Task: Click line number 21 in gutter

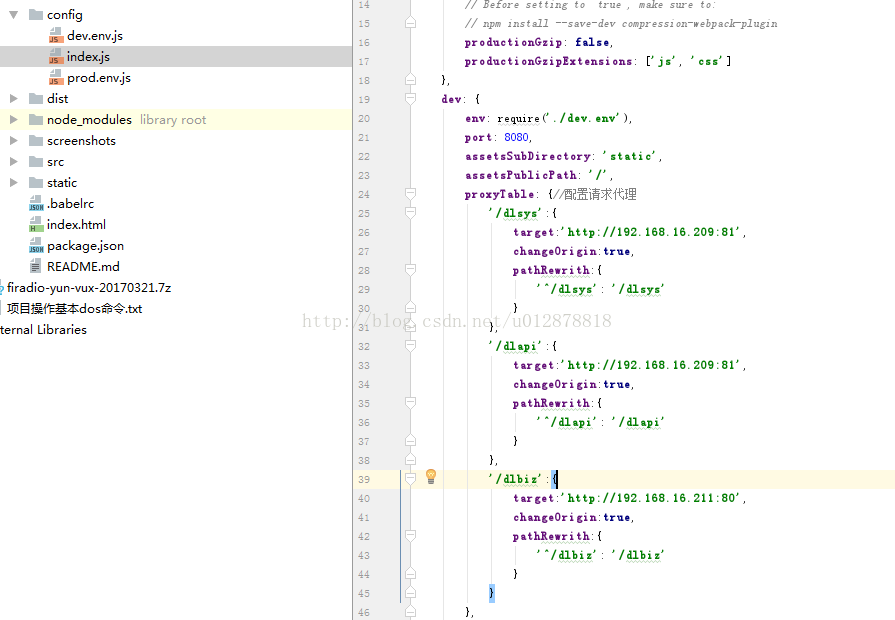Action: tap(364, 138)
